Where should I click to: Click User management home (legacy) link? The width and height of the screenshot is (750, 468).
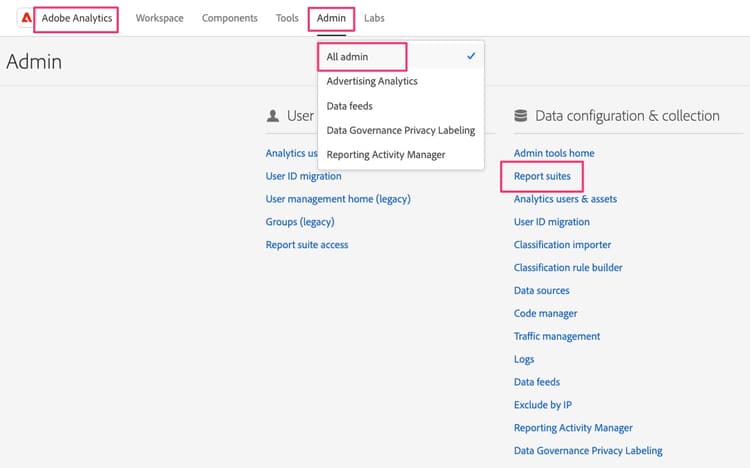[338, 199]
